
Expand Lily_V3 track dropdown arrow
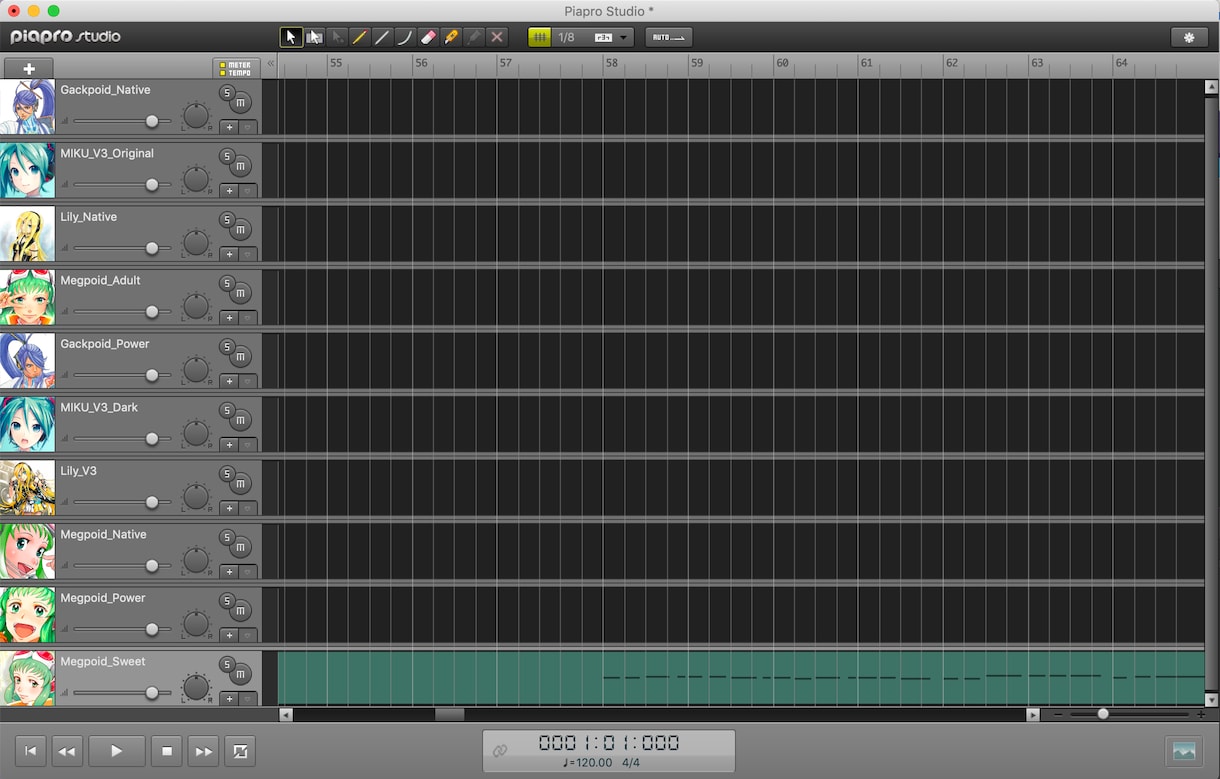pyautogui.click(x=247, y=508)
